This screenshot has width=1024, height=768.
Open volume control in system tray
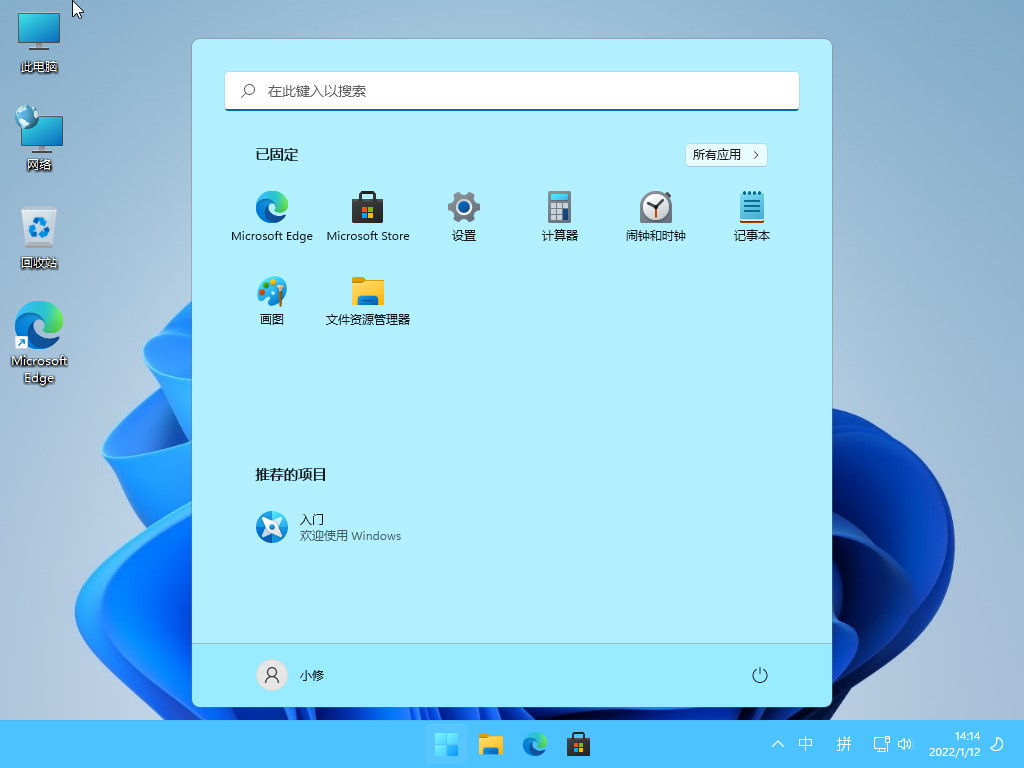pyautogui.click(x=905, y=744)
